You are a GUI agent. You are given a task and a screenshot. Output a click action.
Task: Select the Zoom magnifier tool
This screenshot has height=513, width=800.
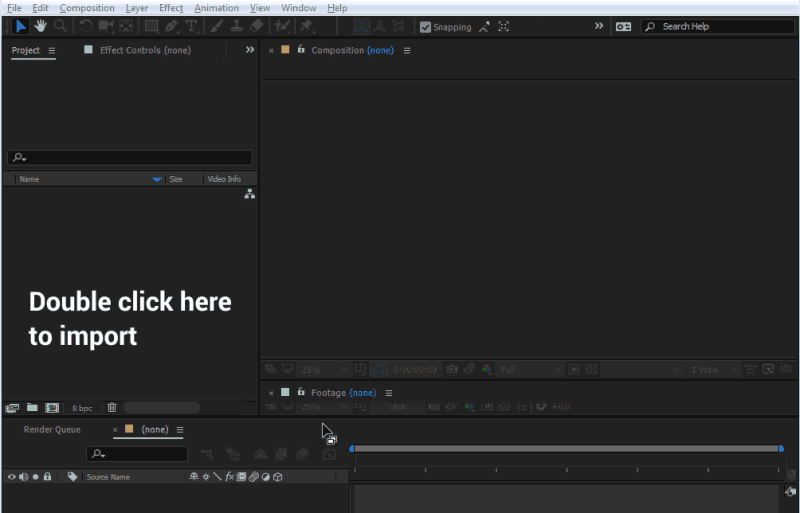[61, 26]
